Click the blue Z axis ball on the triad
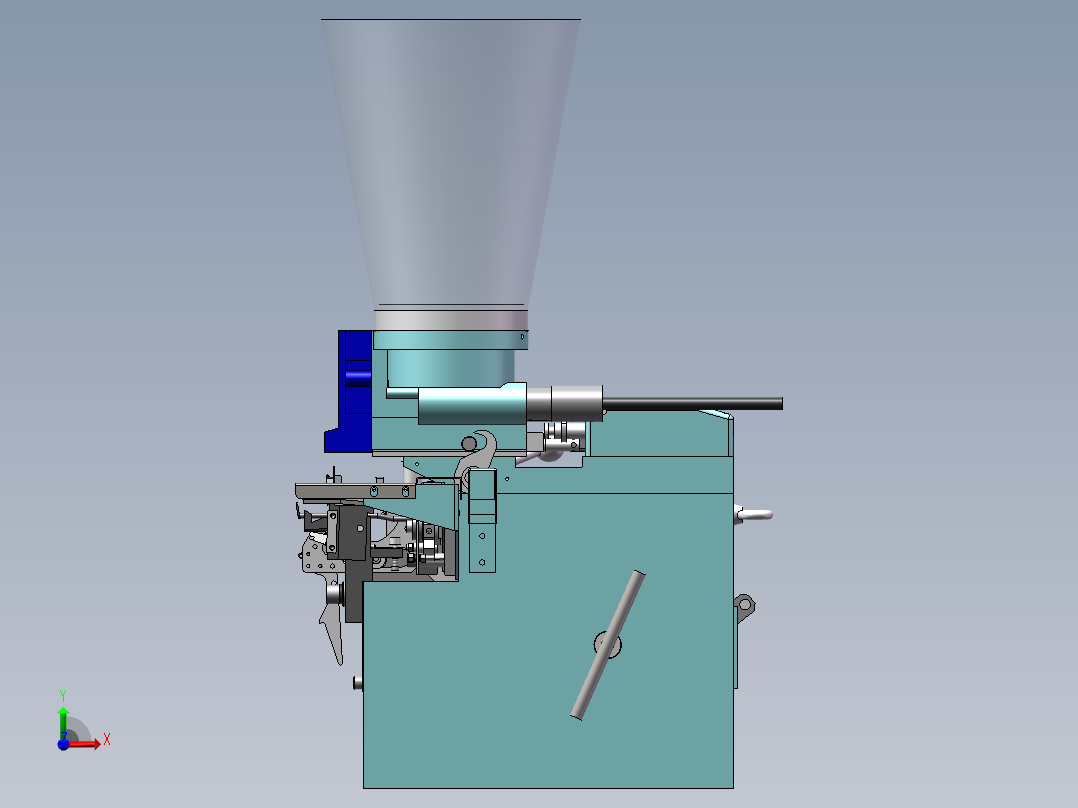The width and height of the screenshot is (1078, 808). [63, 744]
